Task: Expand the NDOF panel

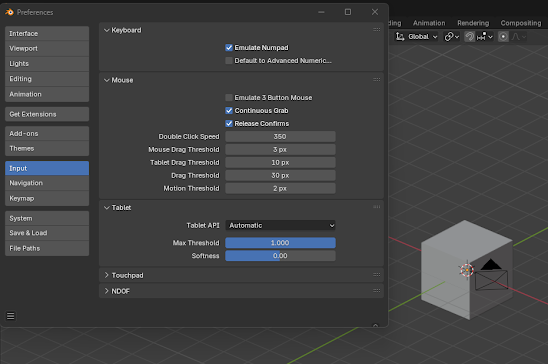Action: pos(107,291)
